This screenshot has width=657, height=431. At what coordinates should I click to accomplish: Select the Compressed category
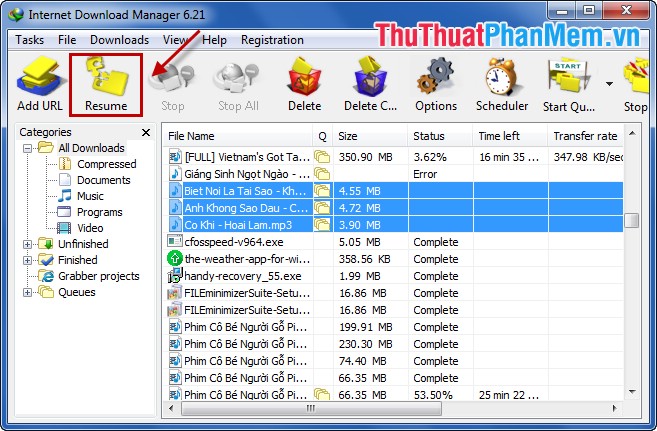[x=106, y=164]
